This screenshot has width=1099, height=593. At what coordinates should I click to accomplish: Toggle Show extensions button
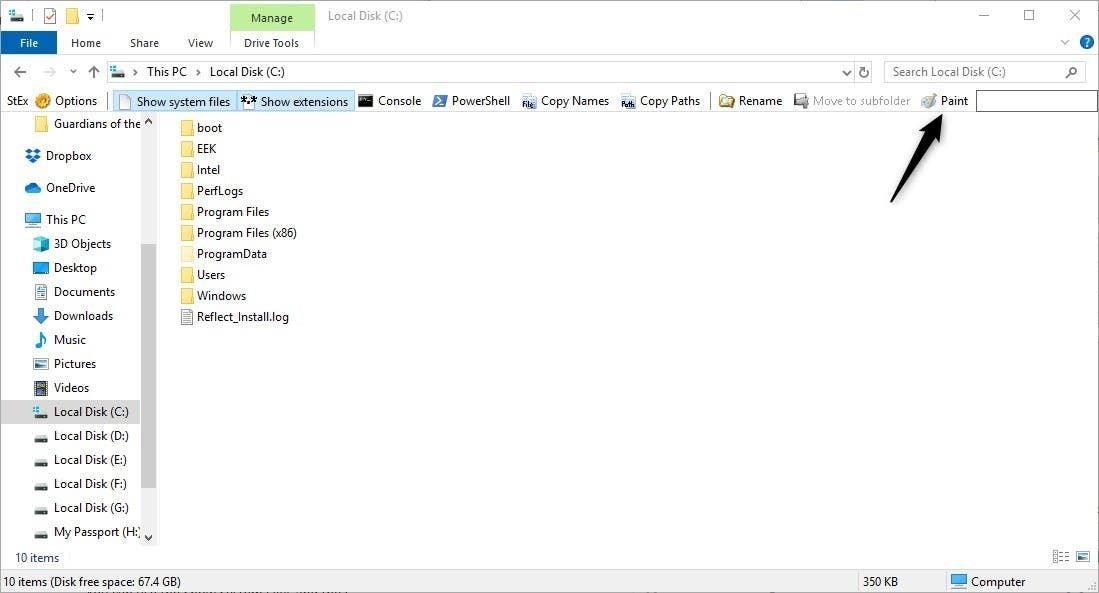(x=295, y=102)
